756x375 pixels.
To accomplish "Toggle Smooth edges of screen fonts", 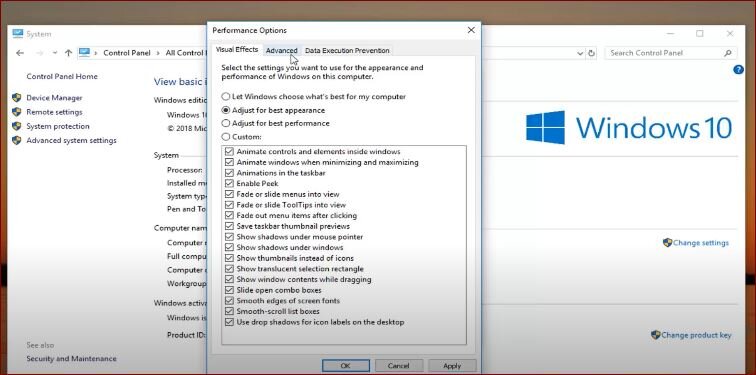I will 229,301.
